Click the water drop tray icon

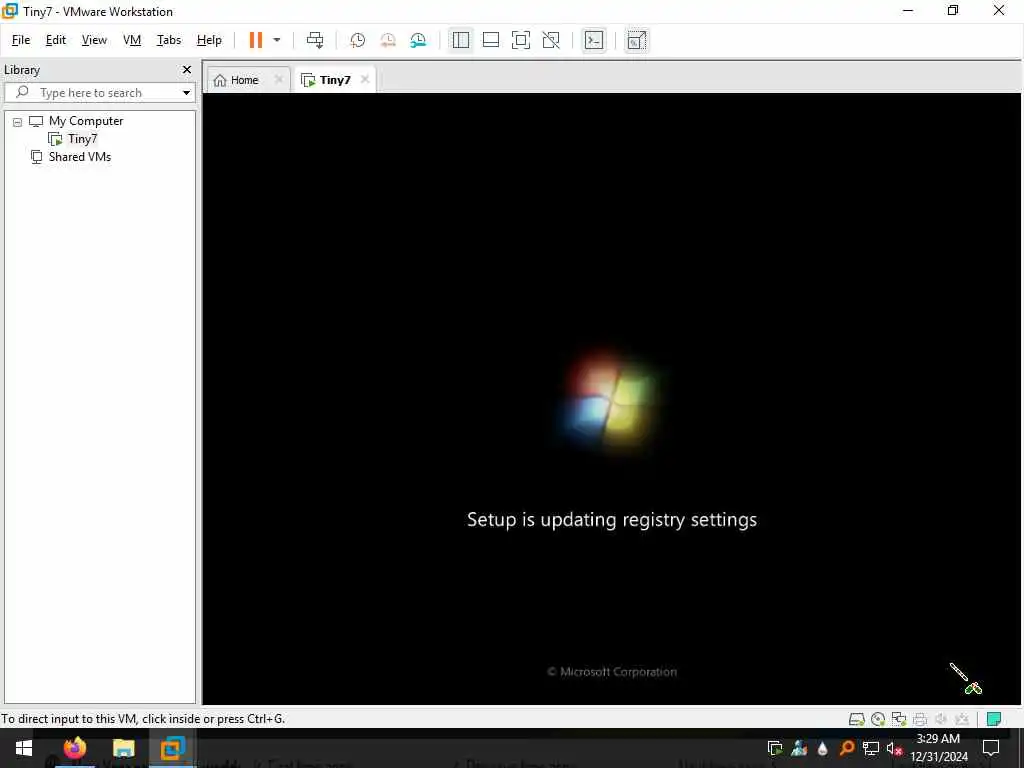(x=822, y=748)
